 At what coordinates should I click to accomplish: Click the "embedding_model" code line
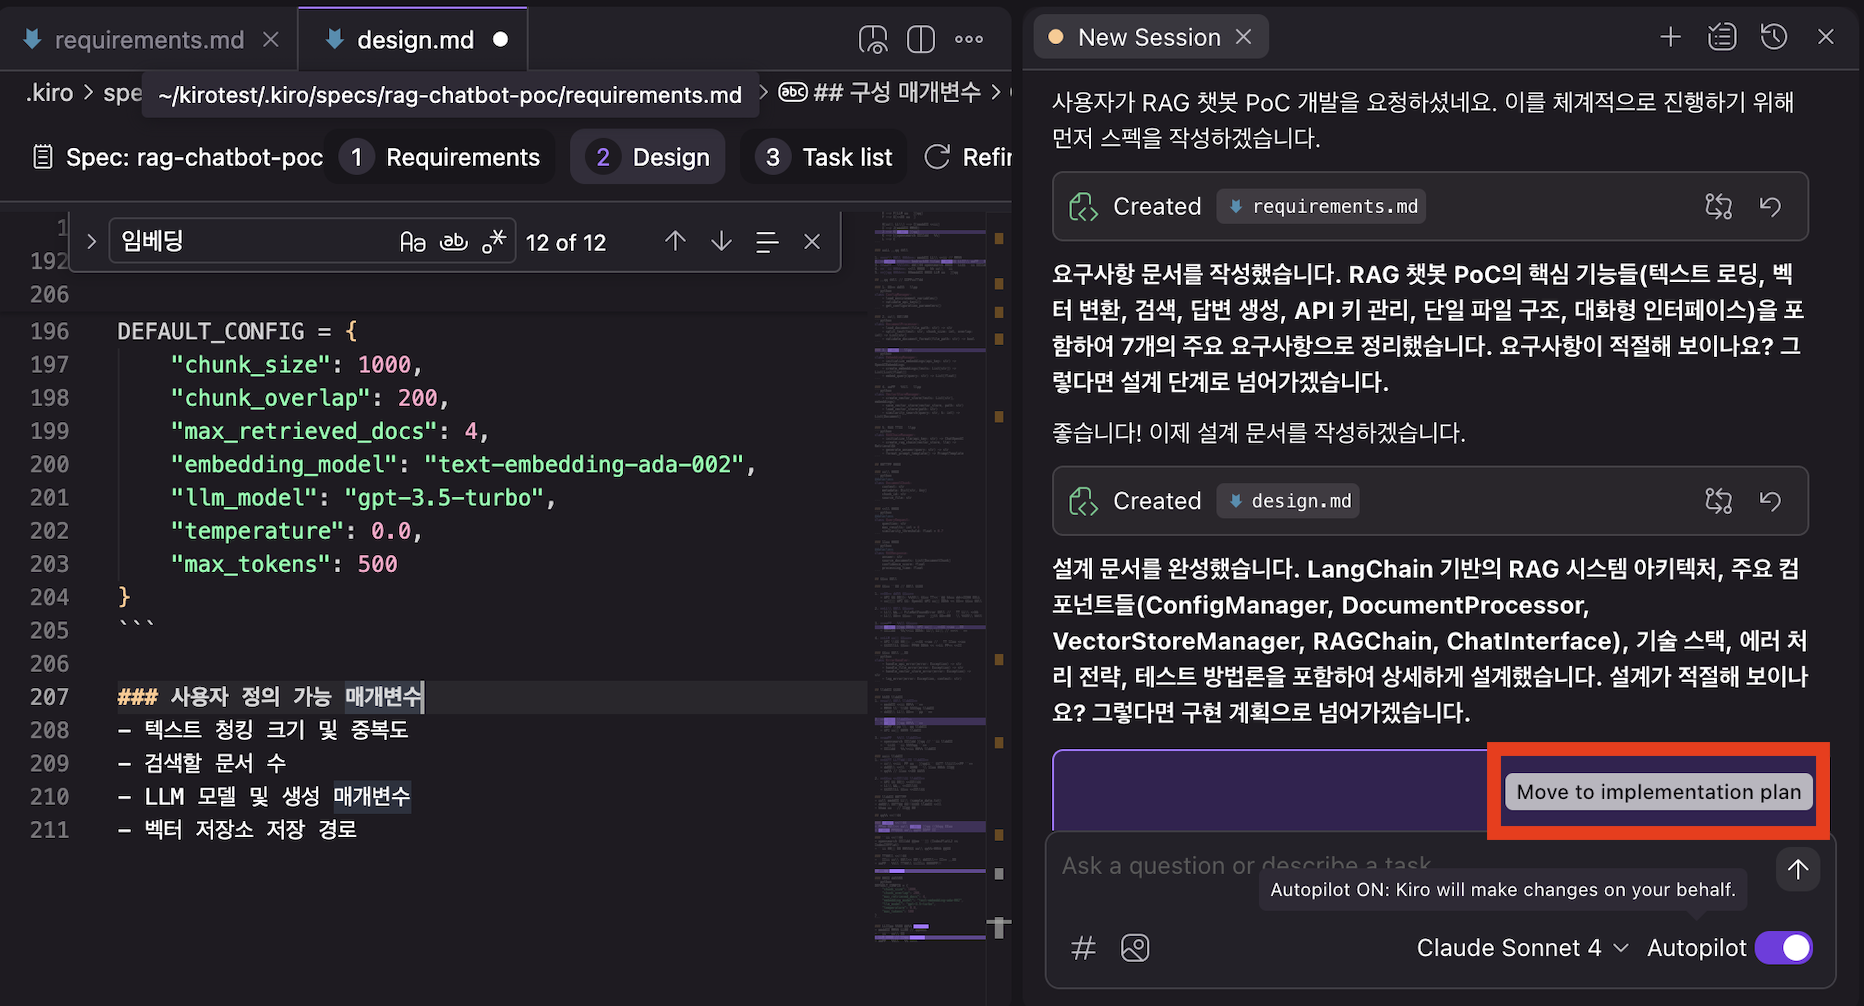[x=463, y=464]
